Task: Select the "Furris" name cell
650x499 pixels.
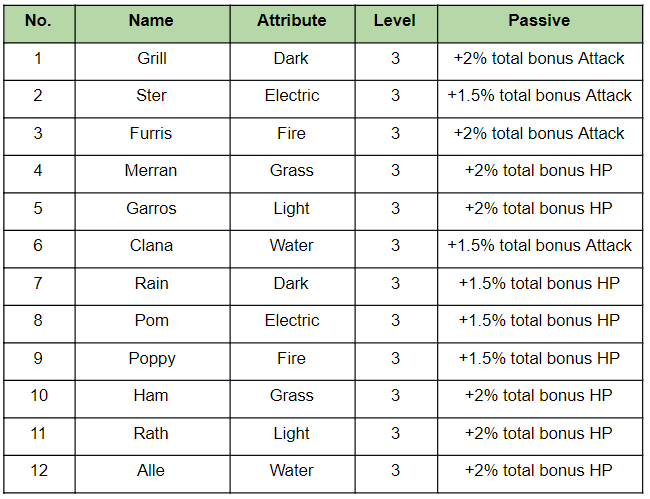Action: click(151, 133)
